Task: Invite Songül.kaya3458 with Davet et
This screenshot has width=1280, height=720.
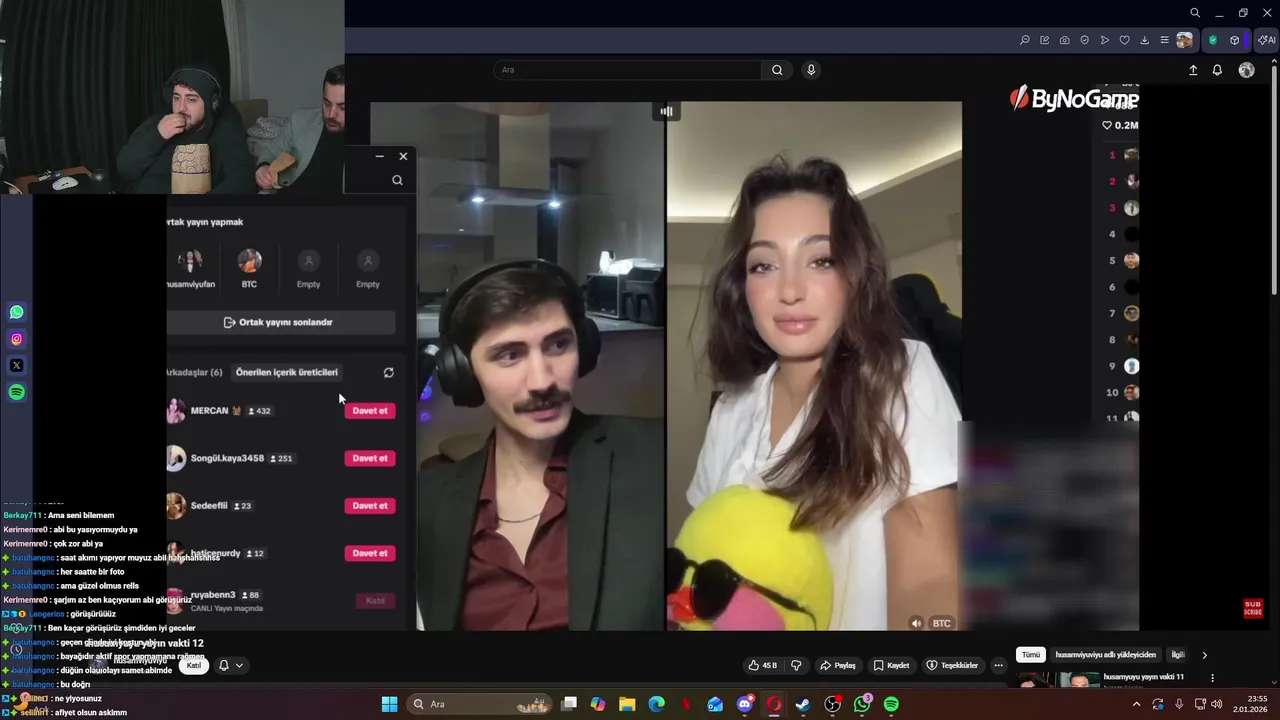Action: coord(370,458)
